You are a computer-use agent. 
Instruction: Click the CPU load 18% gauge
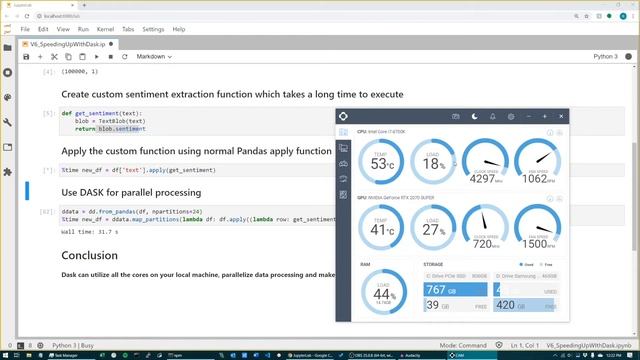pyautogui.click(x=433, y=162)
